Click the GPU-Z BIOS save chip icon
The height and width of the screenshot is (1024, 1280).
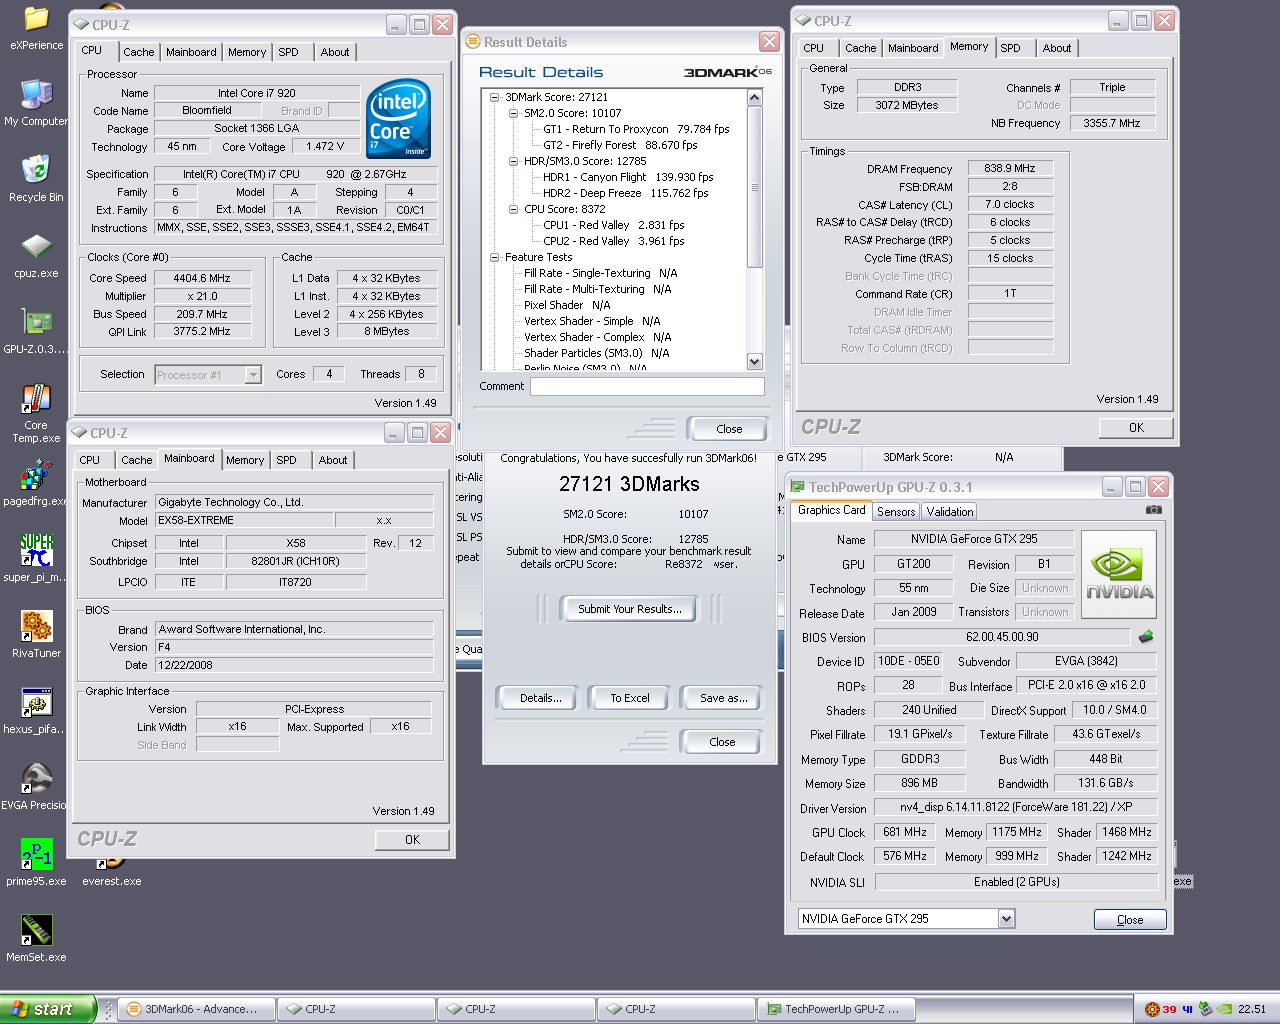1146,636
